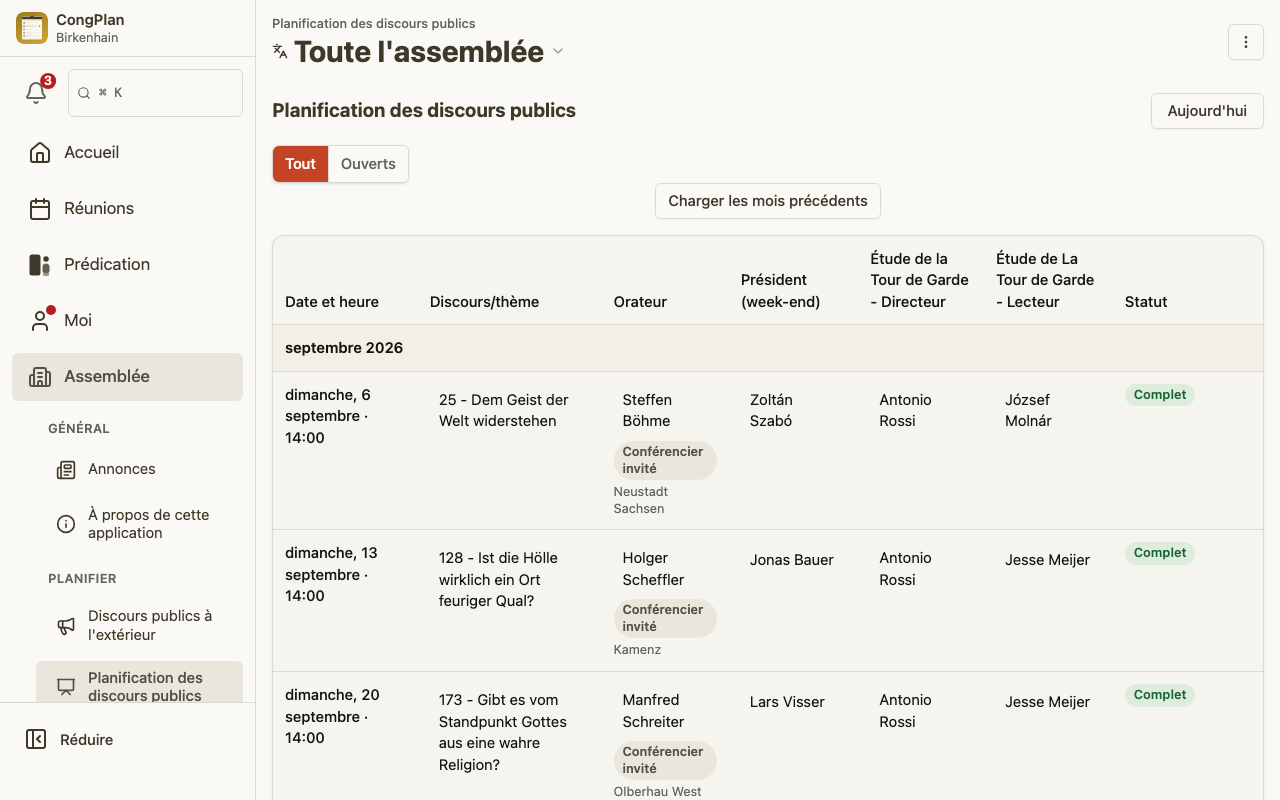Click the Moi person icon

(40, 320)
